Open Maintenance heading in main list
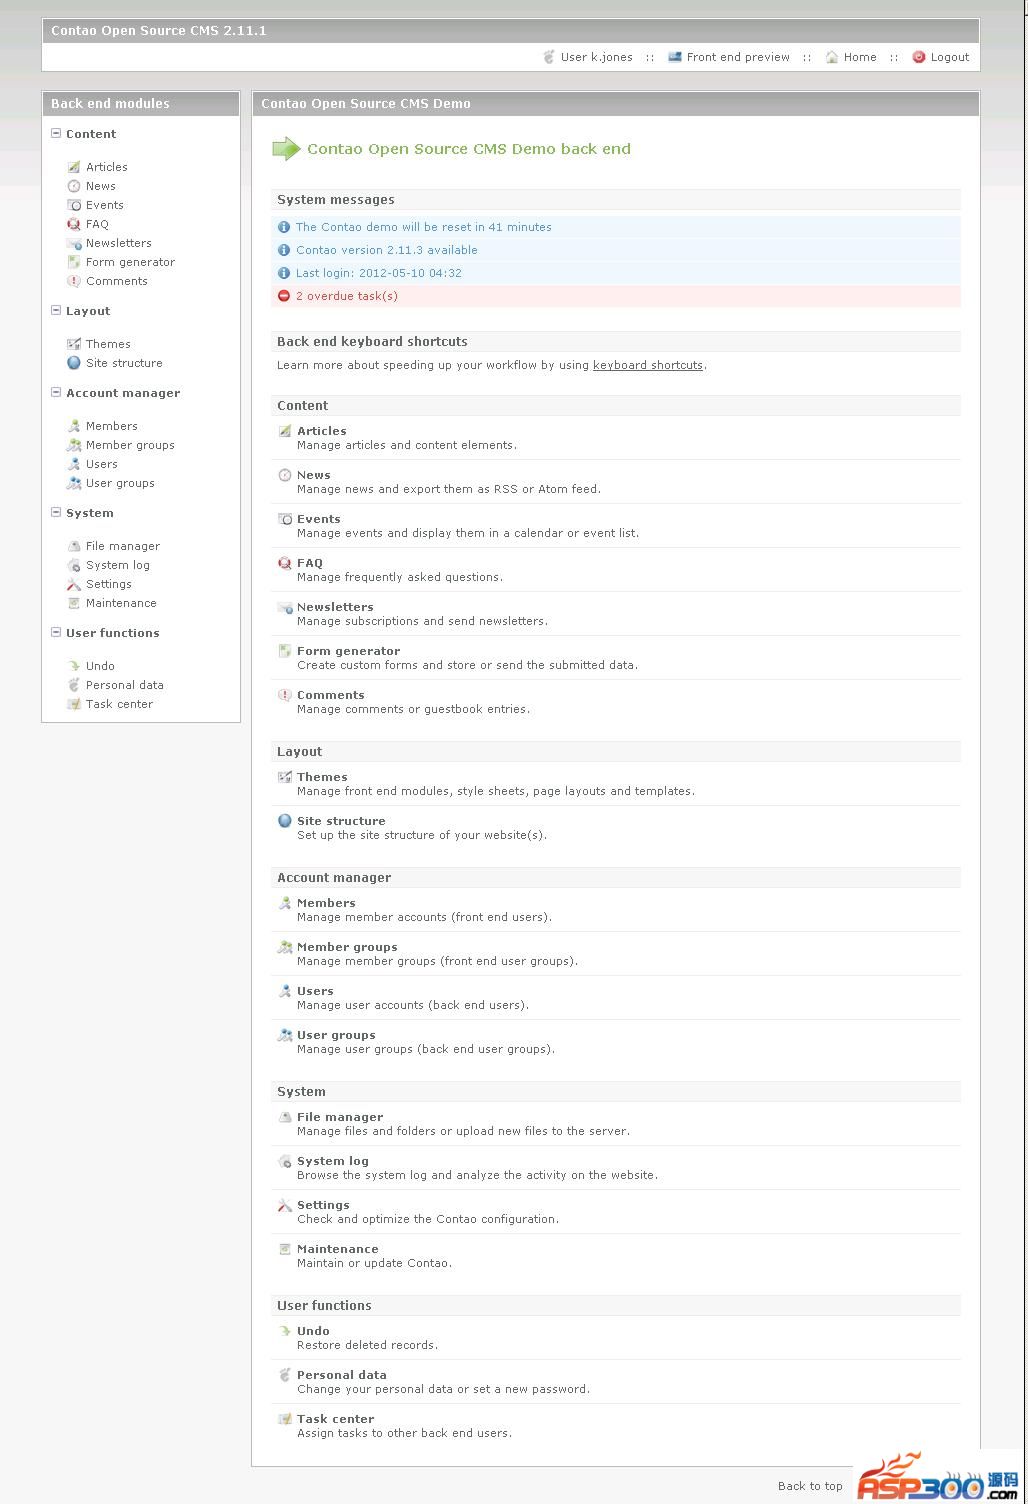Viewport: 1028px width, 1504px height. click(x=338, y=1249)
